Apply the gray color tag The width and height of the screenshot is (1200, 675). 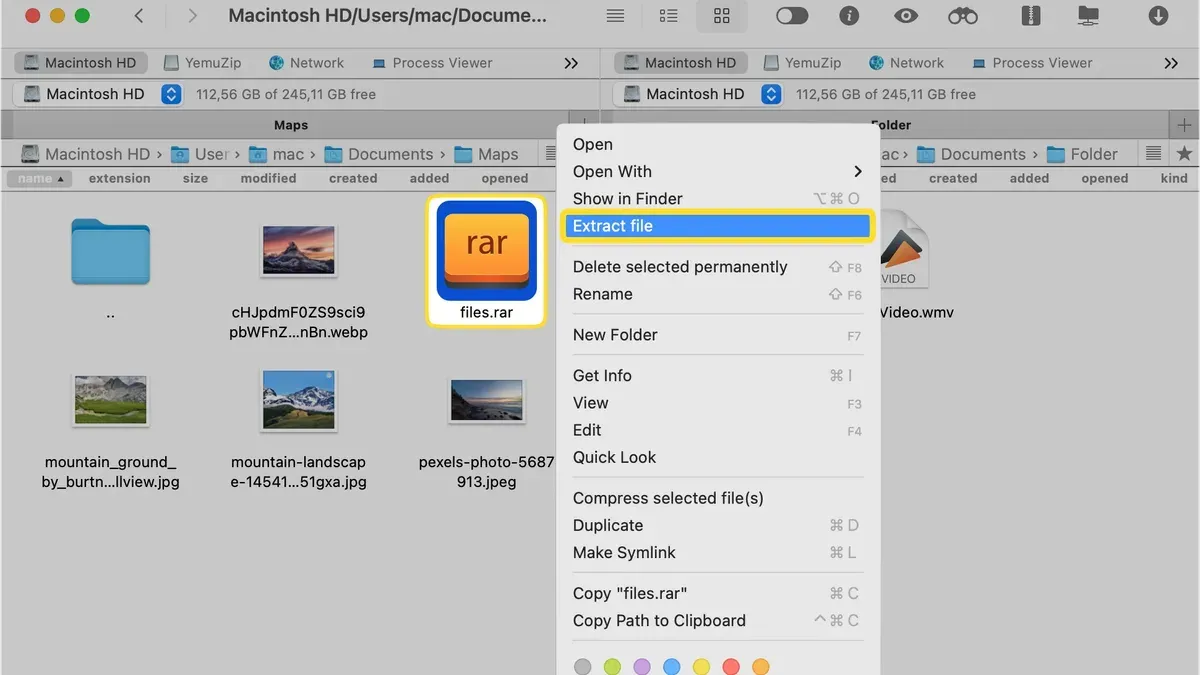click(583, 666)
